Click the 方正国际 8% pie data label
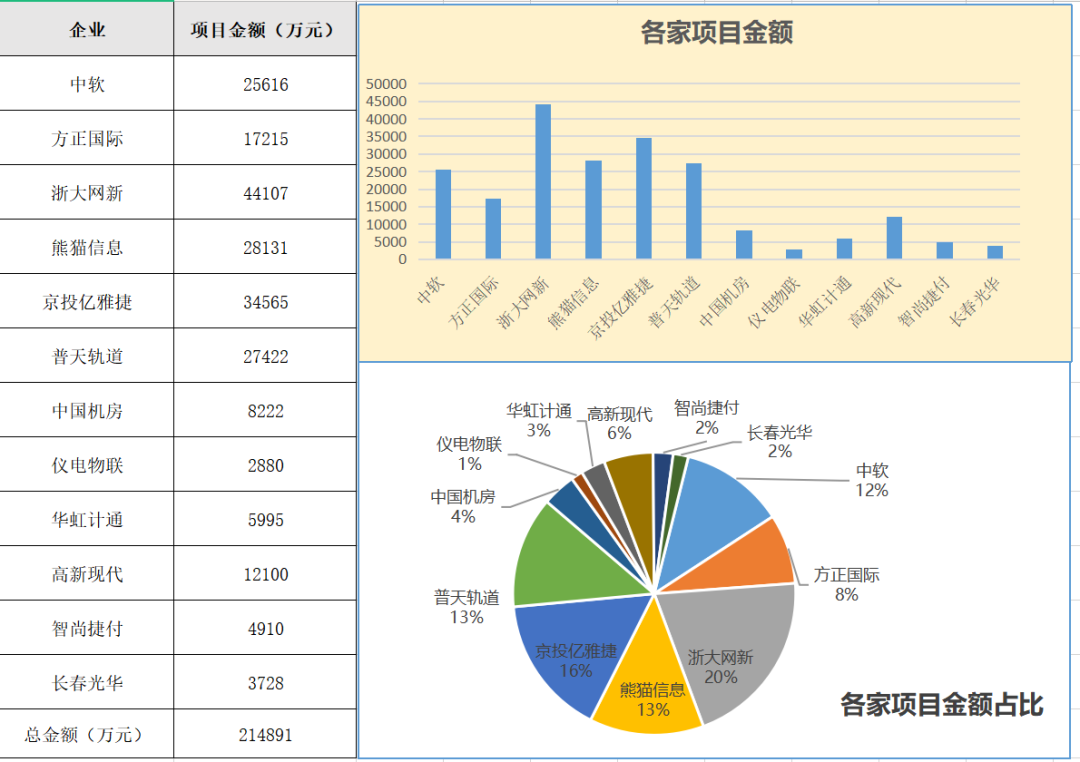Viewport: 1080px width, 762px height. (847, 585)
